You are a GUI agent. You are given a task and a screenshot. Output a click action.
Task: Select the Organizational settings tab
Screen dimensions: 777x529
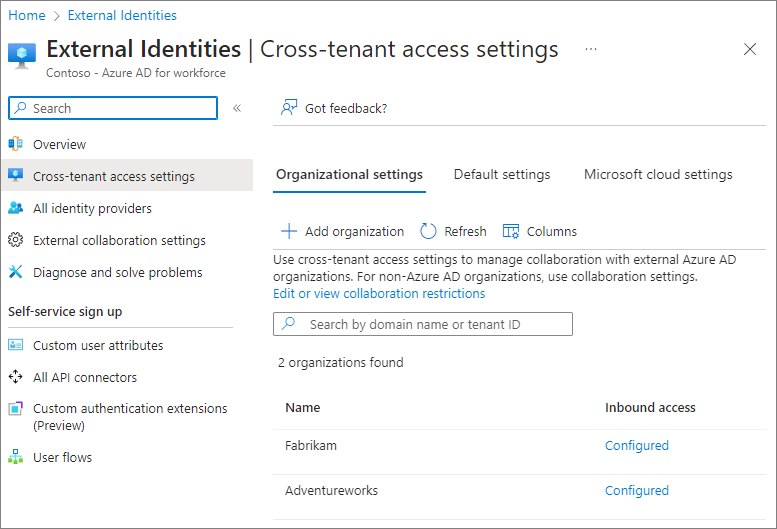click(349, 174)
